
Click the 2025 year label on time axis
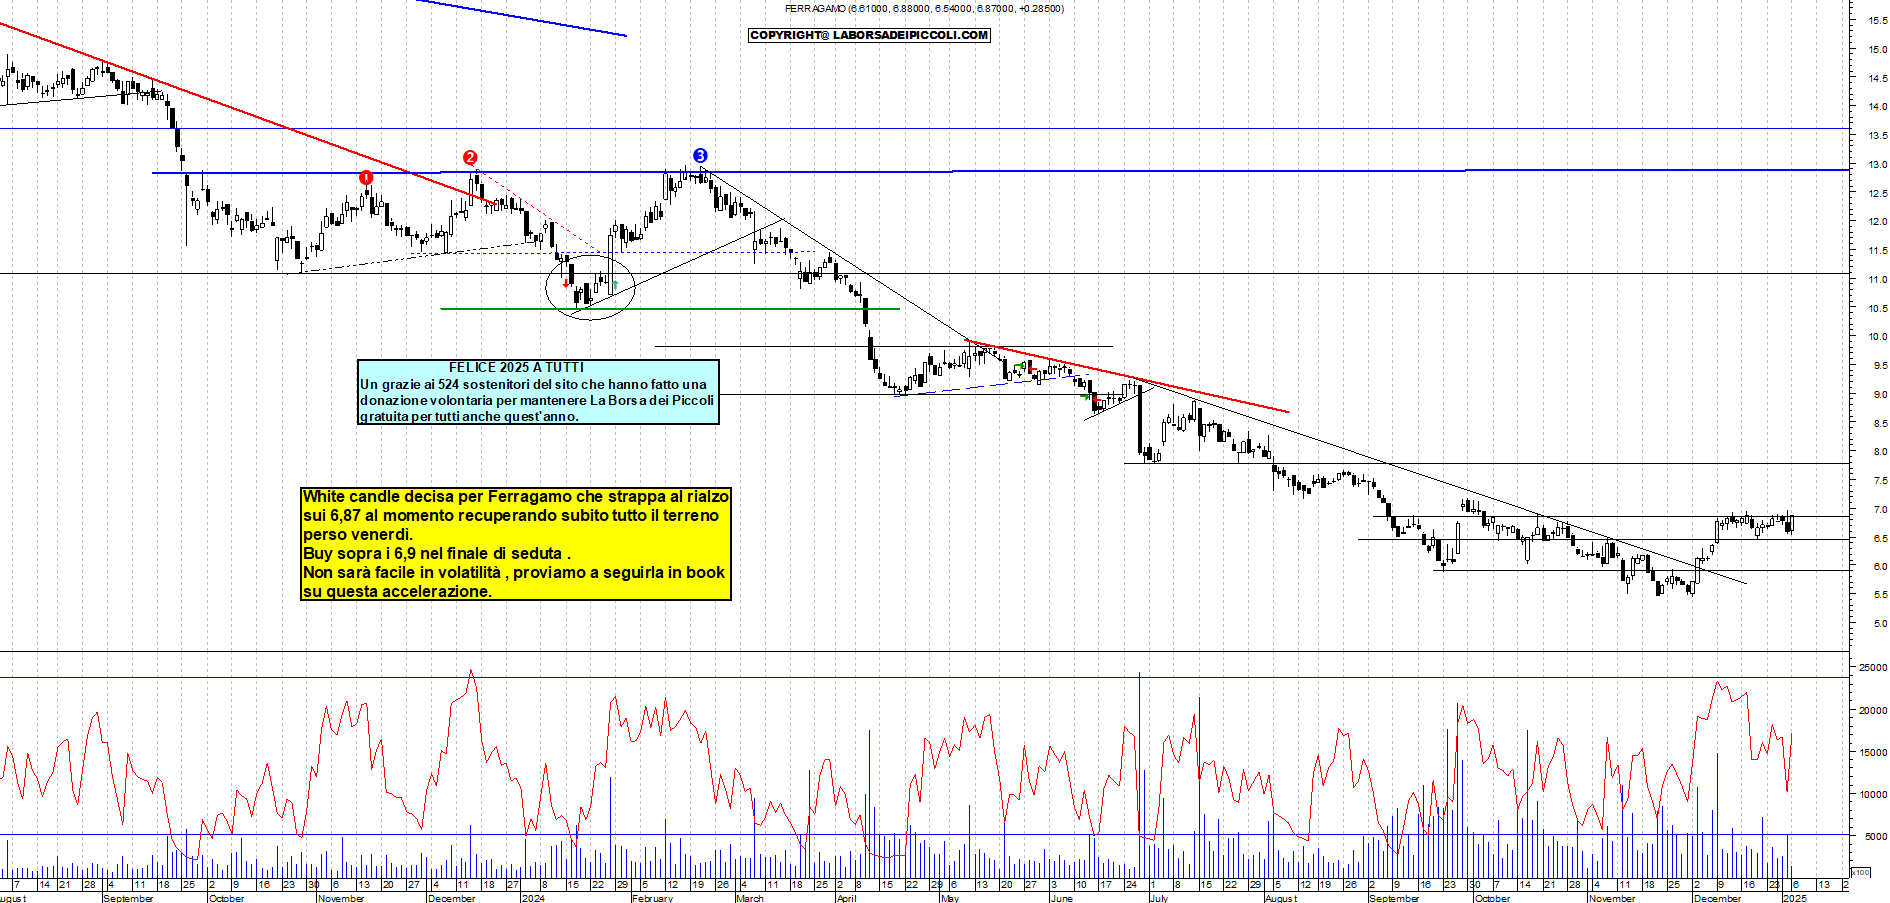pyautogui.click(x=1795, y=898)
